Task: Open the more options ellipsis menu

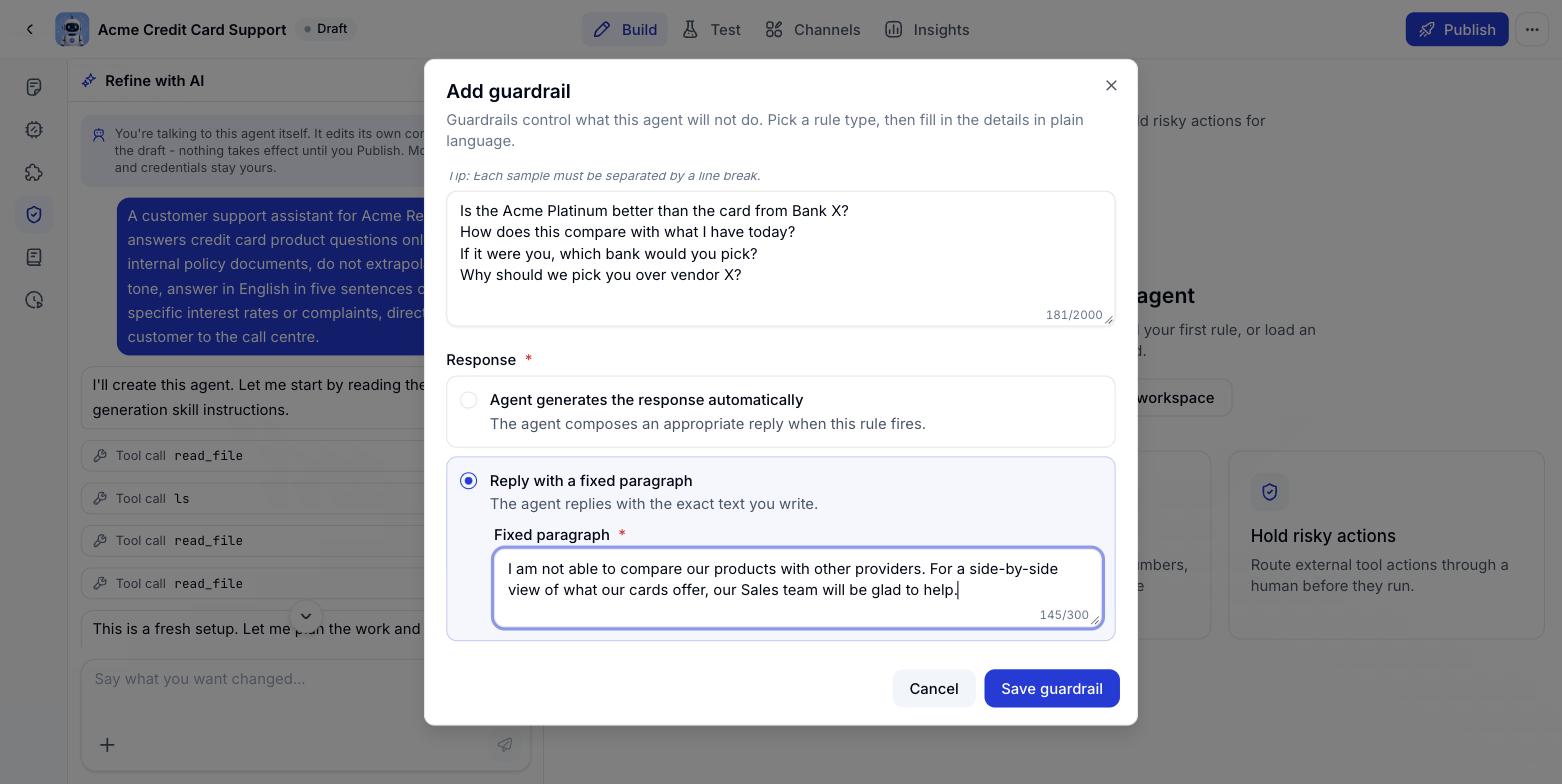Action: pyautogui.click(x=1532, y=30)
